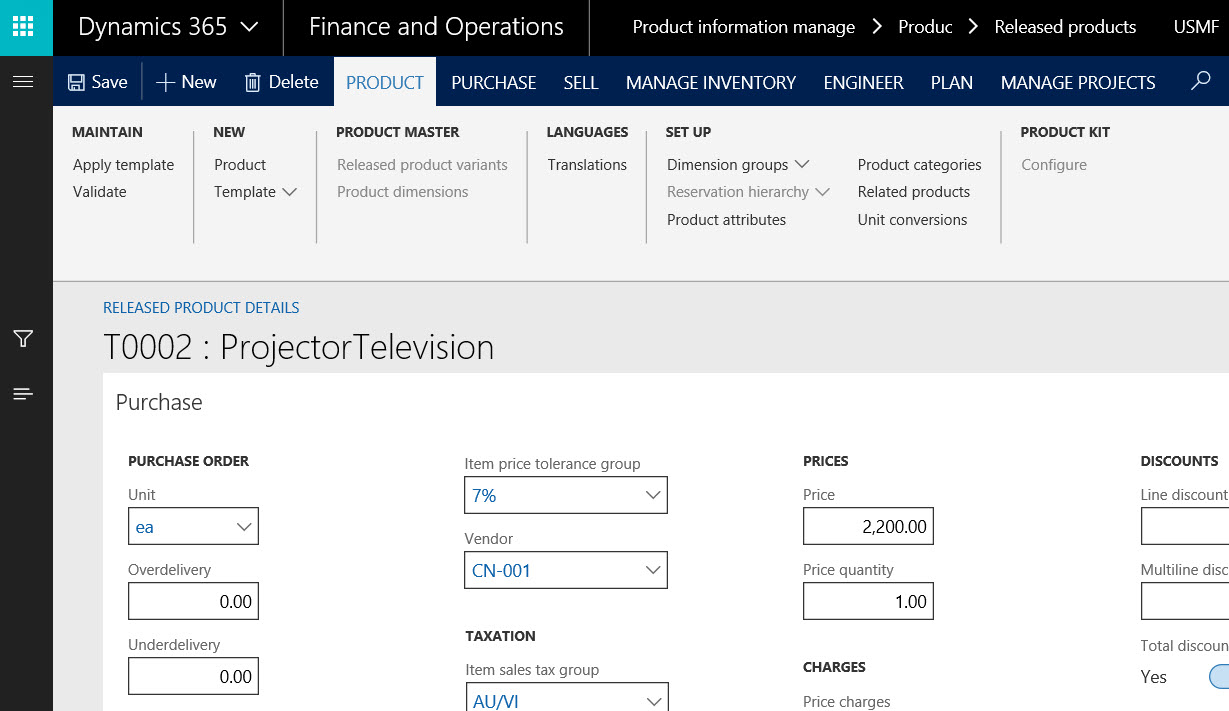The width and height of the screenshot is (1229, 711).
Task: Toggle the Total discount switch
Action: pyautogui.click(x=1218, y=677)
